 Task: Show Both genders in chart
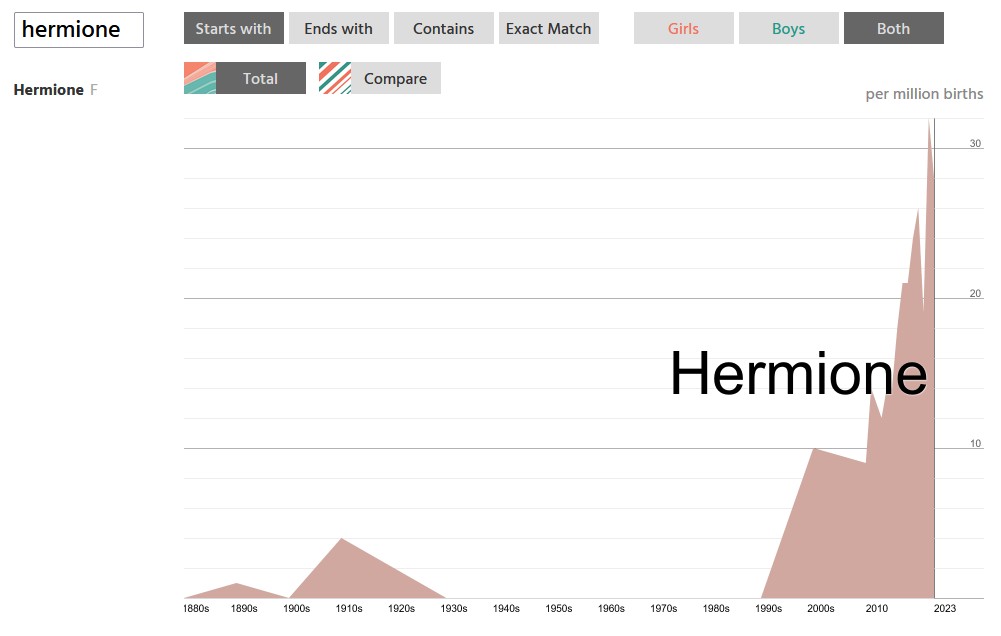point(894,29)
